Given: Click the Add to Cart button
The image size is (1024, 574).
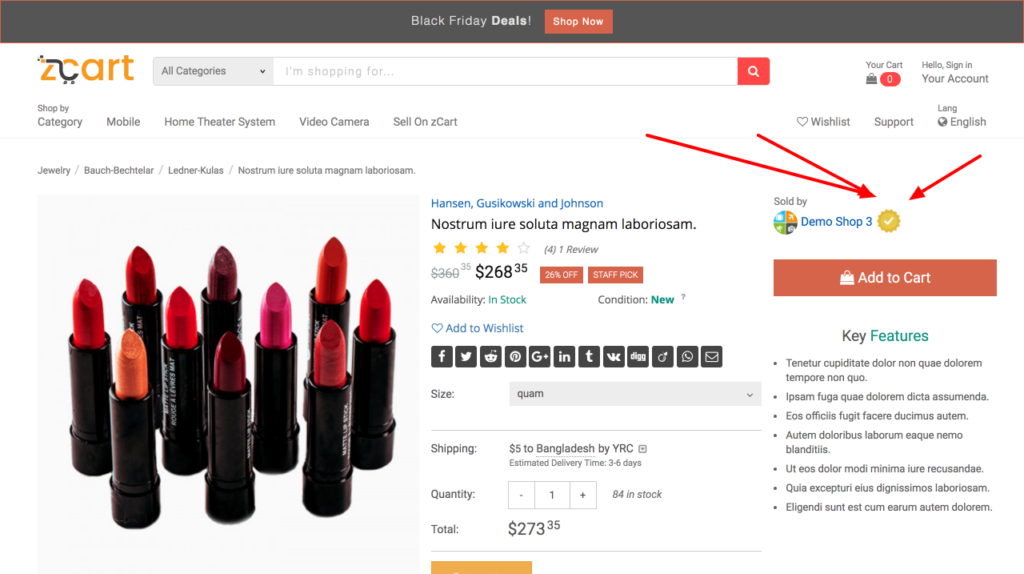Looking at the screenshot, I should pyautogui.click(x=885, y=278).
